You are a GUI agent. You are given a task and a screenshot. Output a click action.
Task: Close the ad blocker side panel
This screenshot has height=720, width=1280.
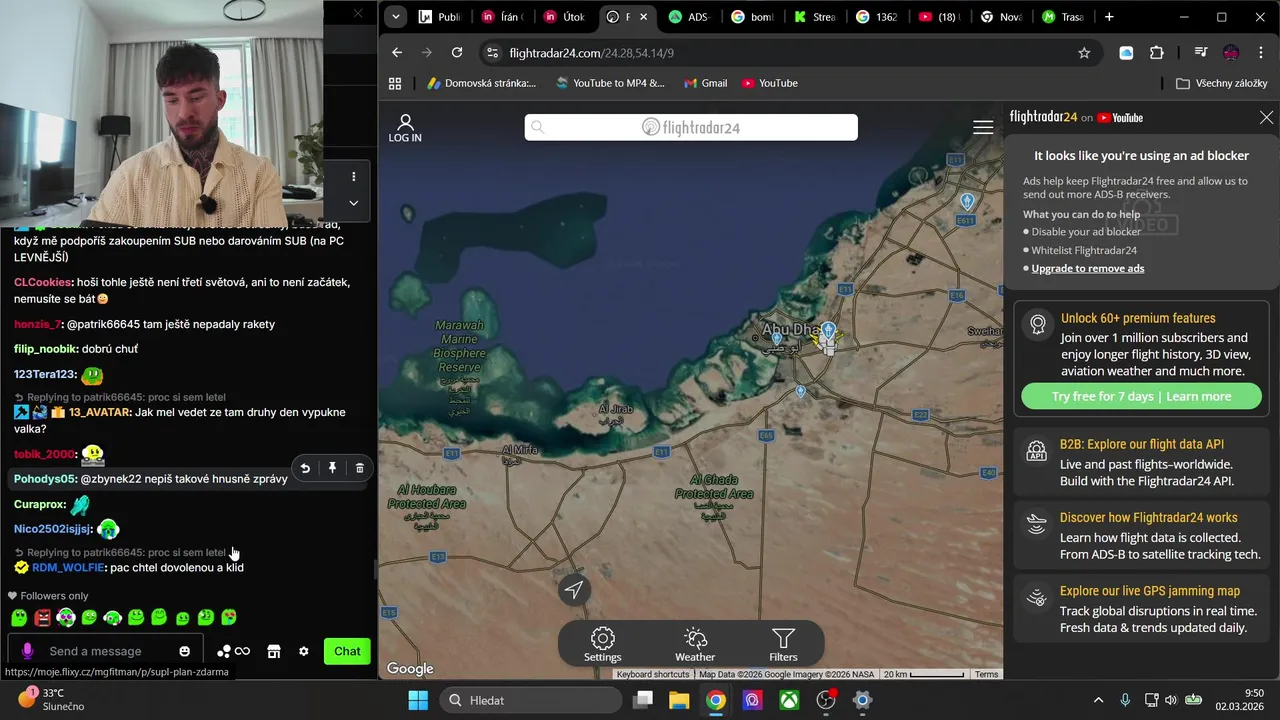[x=1266, y=118]
